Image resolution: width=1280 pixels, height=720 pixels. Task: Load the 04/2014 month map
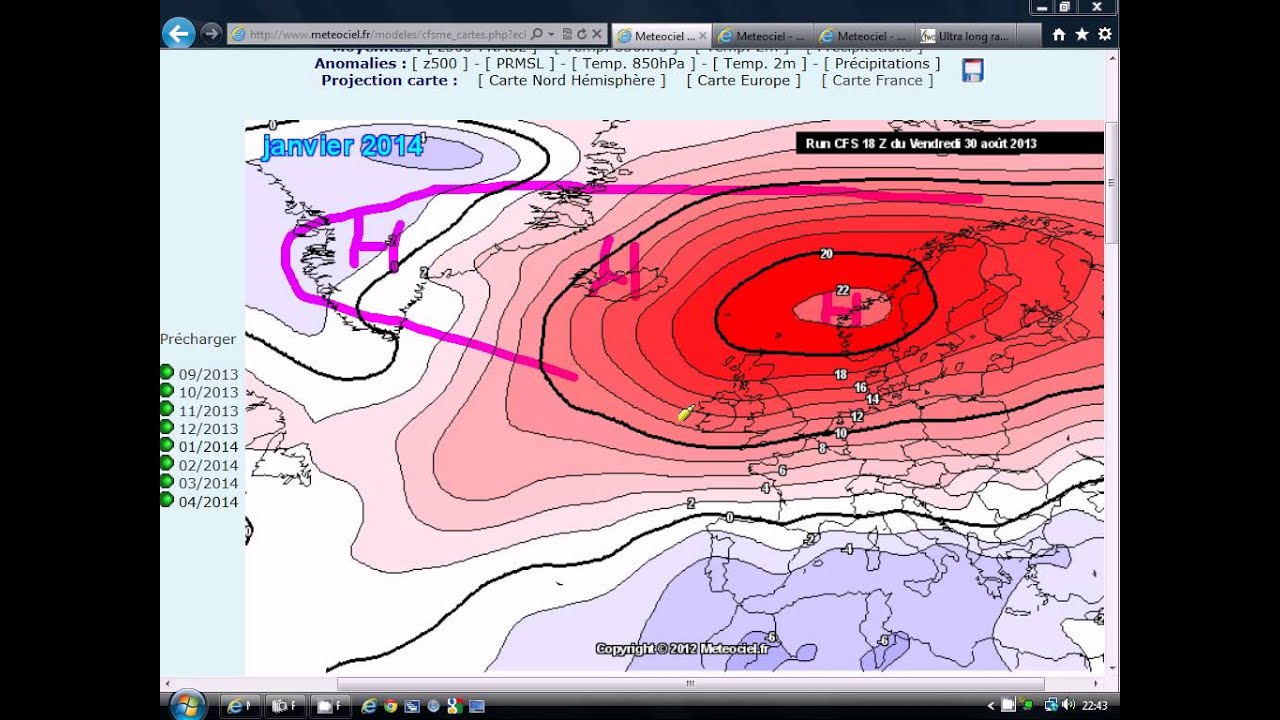[x=209, y=501]
